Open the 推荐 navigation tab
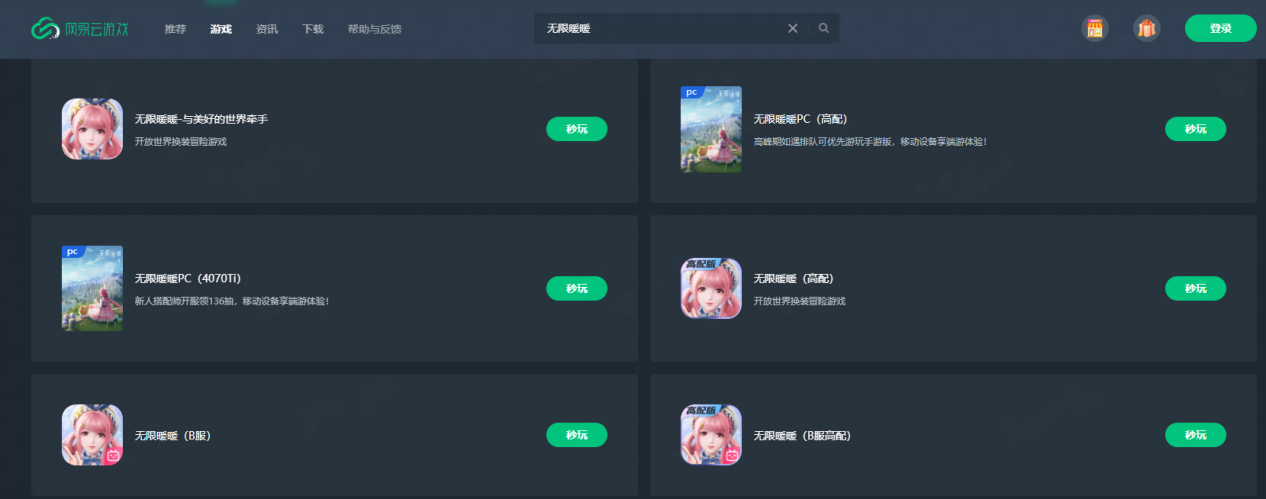 pos(175,29)
